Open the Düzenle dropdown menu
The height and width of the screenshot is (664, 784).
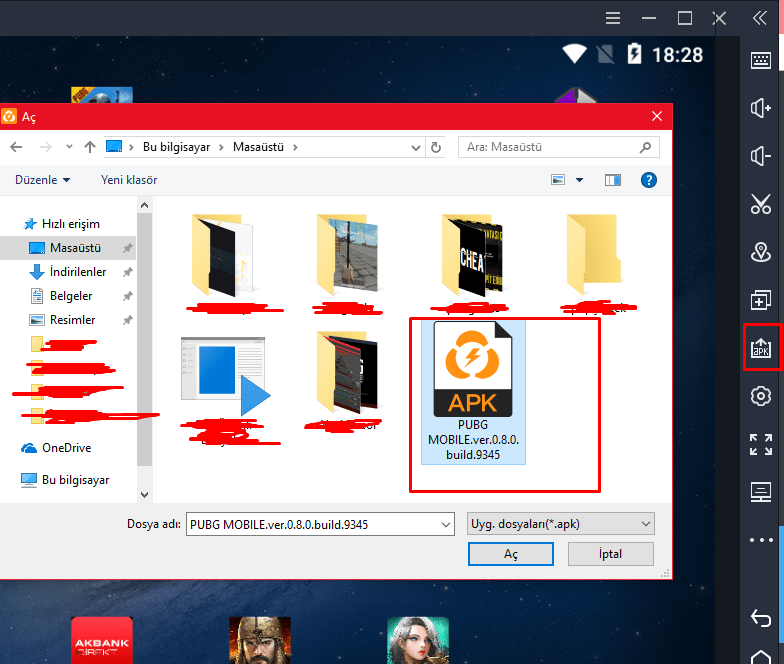[x=42, y=180]
